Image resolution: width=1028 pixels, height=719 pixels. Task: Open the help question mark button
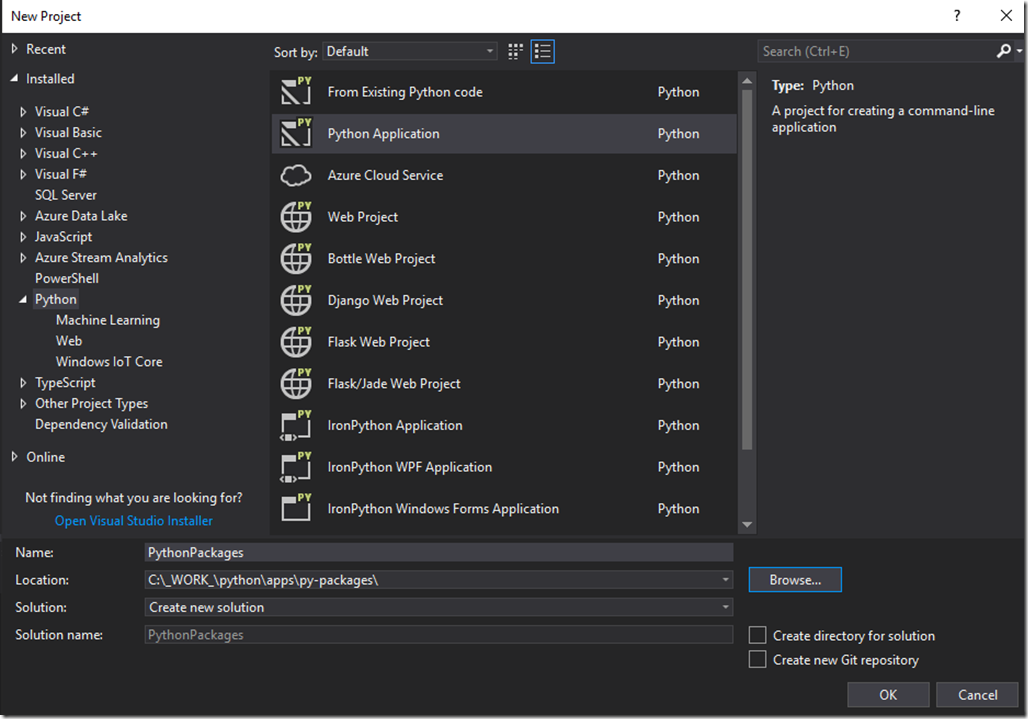957,16
